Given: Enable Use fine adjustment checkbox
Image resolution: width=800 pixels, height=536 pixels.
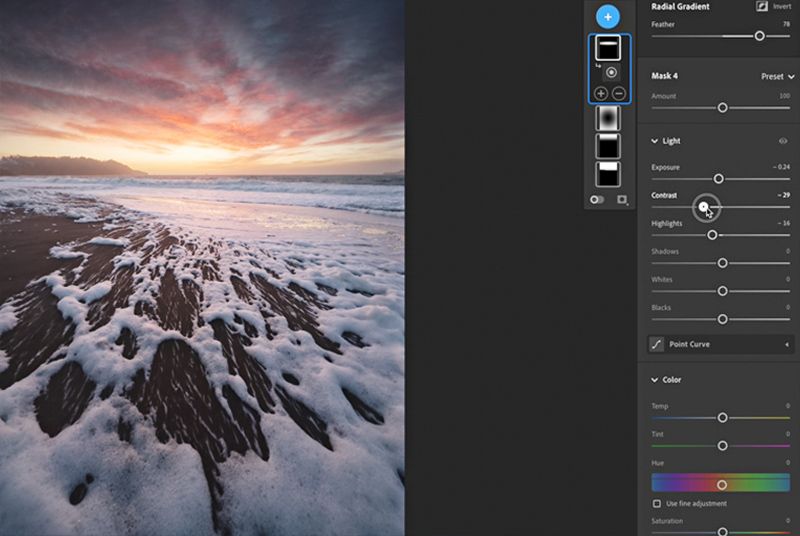Looking at the screenshot, I should 657,503.
